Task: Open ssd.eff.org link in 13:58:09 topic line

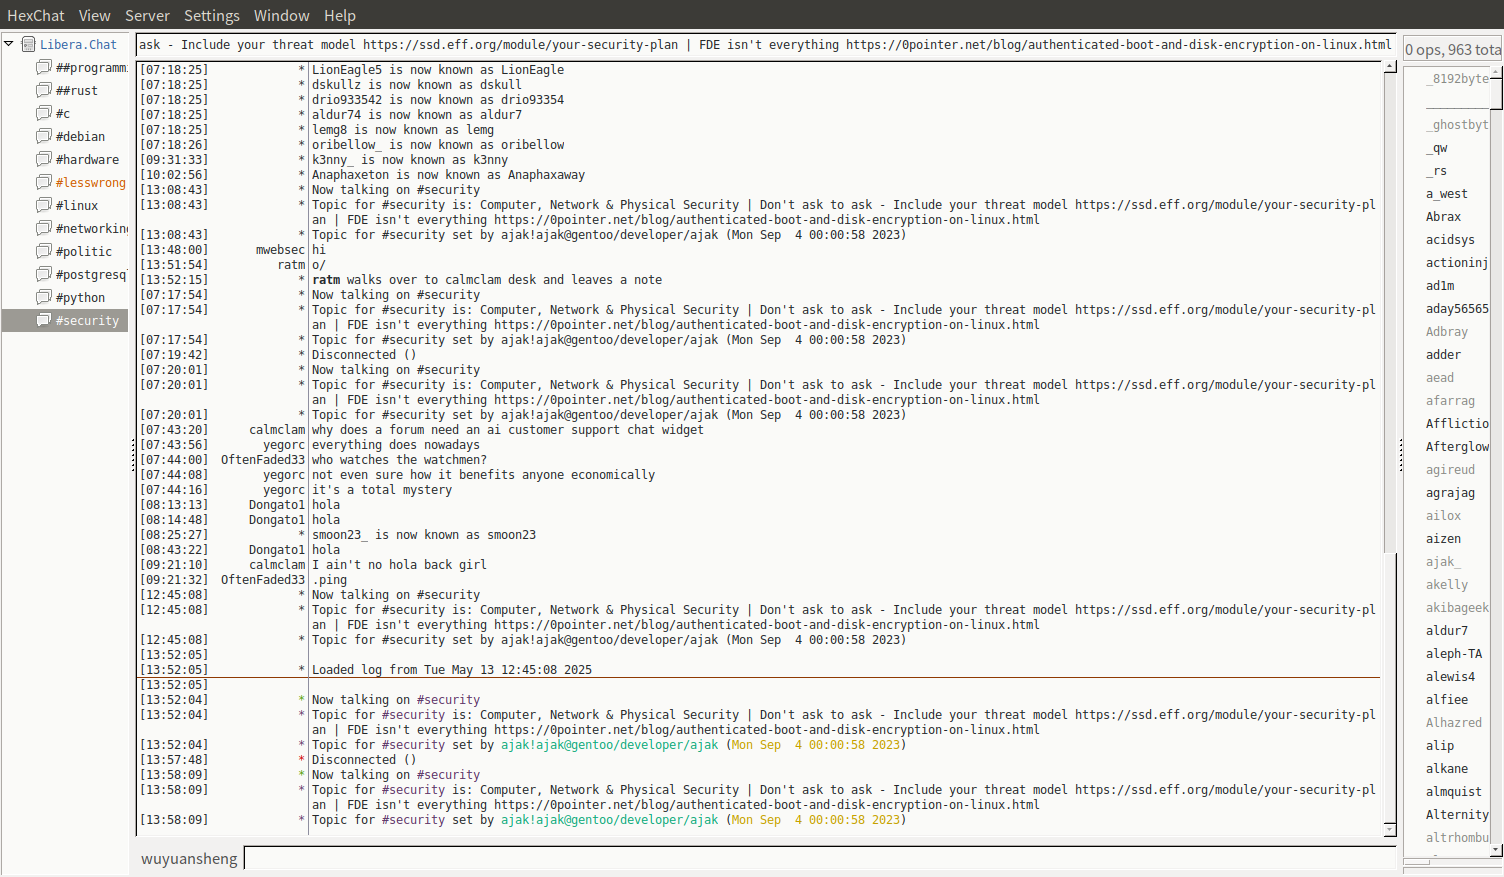Action: tap(1225, 790)
